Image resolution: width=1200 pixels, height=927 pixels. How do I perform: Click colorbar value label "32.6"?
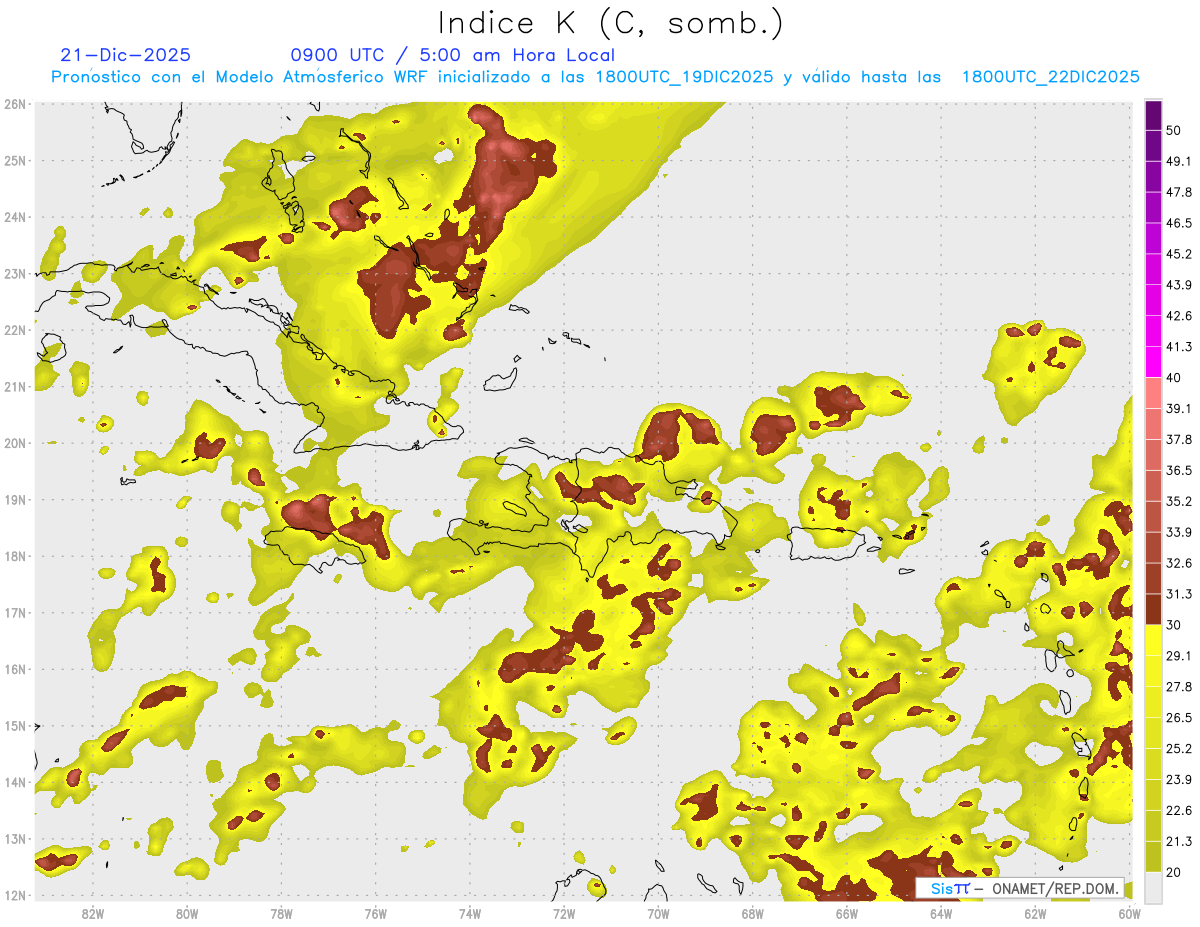(1179, 563)
